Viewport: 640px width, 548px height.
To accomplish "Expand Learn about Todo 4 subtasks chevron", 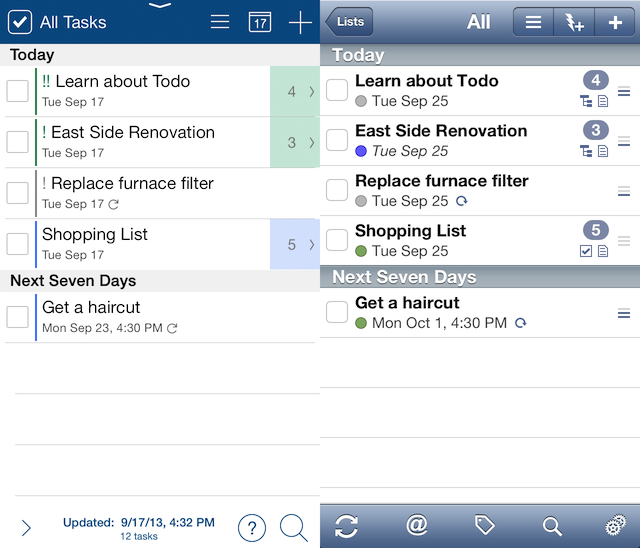I will (312, 91).
